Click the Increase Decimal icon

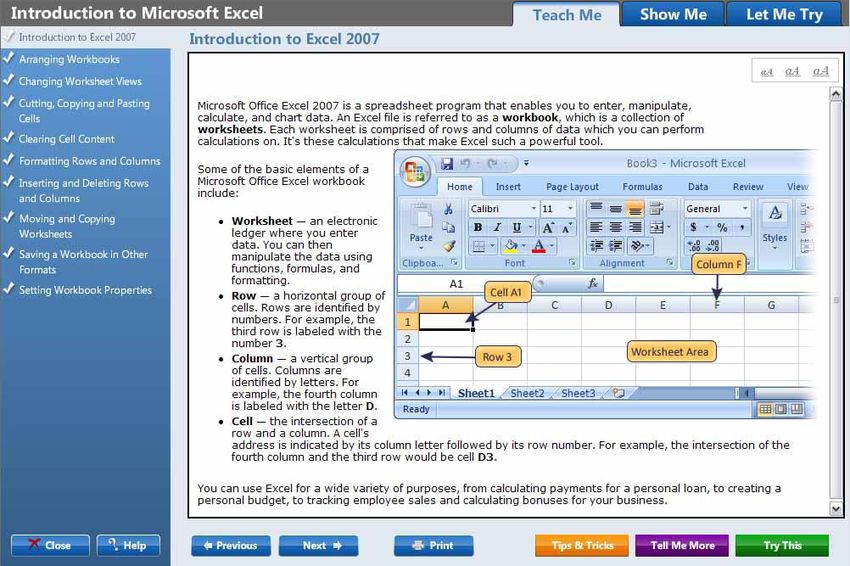[694, 246]
